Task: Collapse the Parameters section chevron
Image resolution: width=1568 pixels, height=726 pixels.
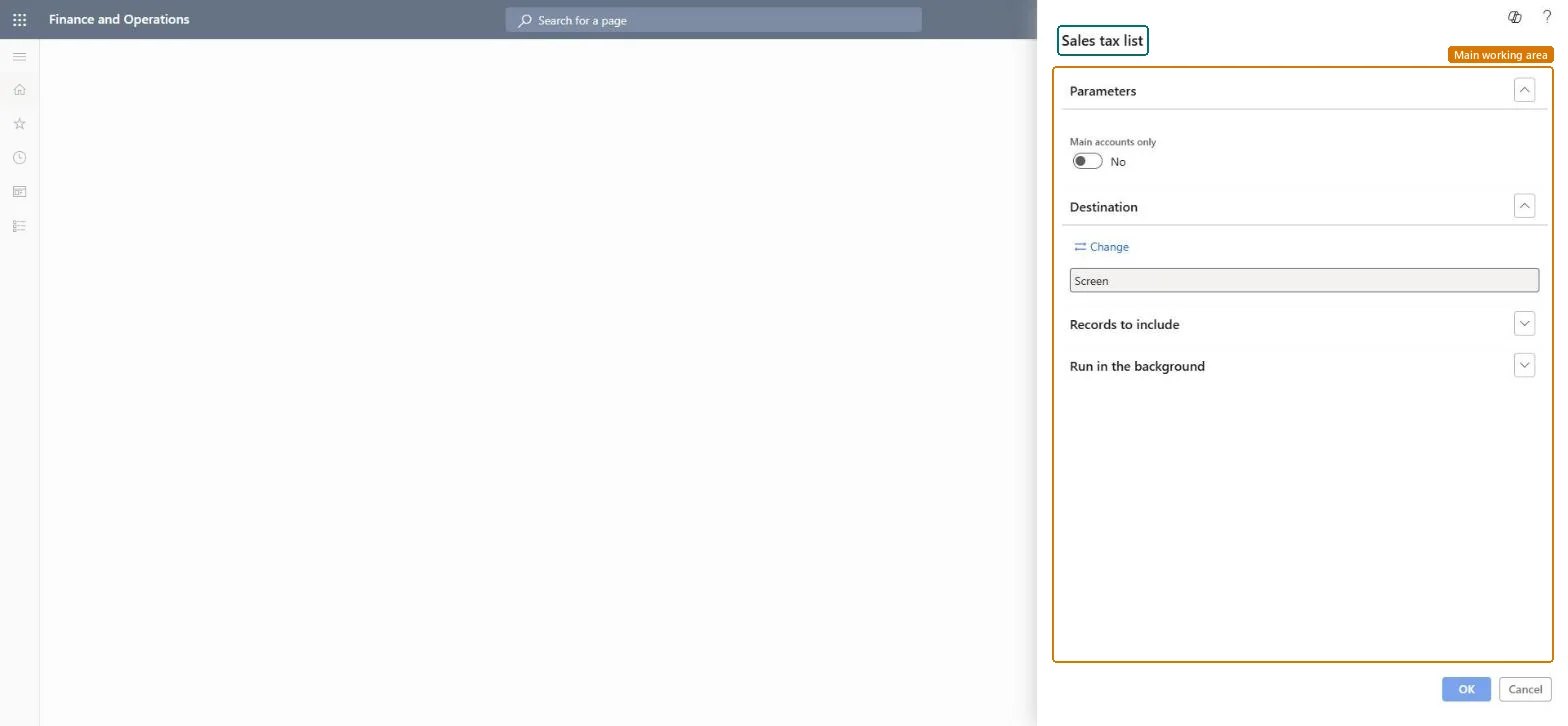Action: coord(1524,90)
